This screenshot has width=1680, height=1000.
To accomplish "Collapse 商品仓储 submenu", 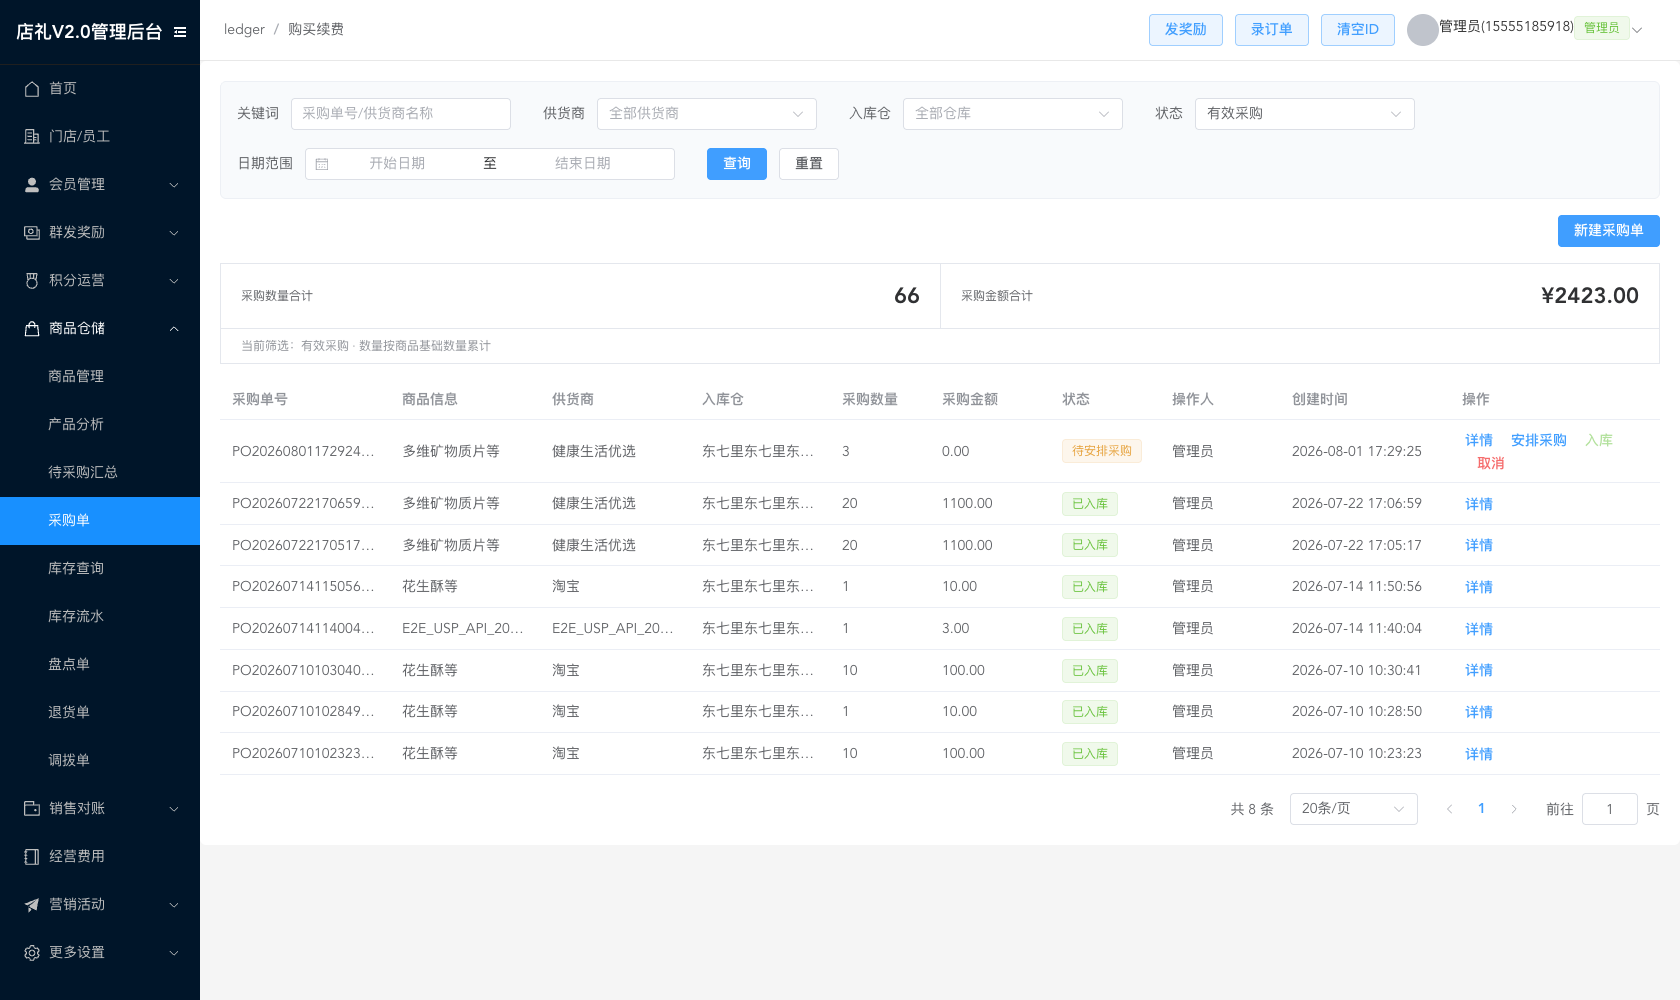I will [174, 329].
